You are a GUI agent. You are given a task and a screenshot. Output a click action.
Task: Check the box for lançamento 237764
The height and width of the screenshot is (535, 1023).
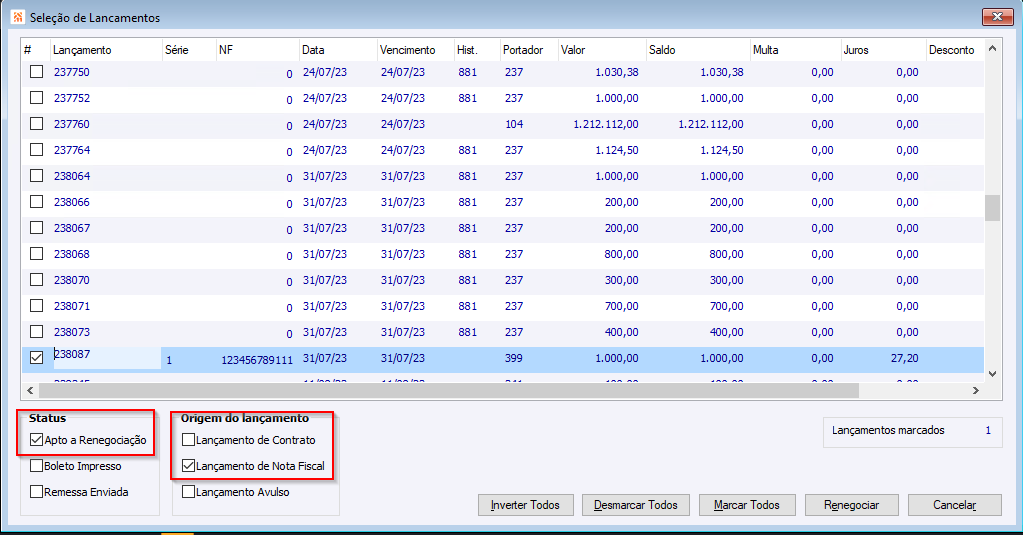[x=37, y=150]
